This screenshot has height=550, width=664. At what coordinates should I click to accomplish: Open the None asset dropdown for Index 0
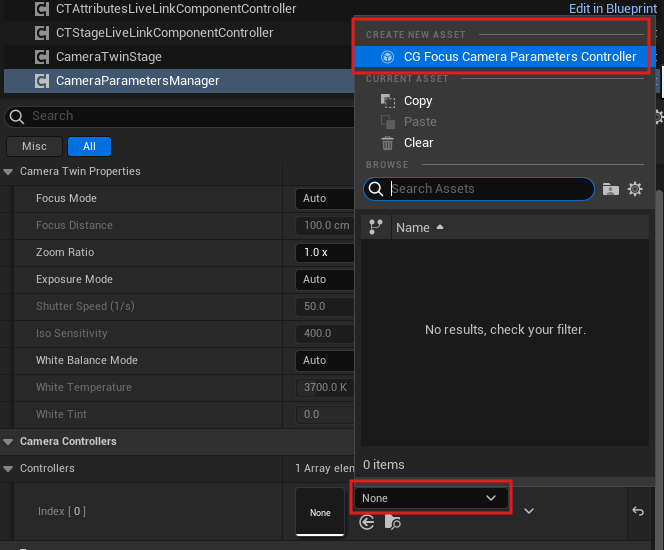click(430, 498)
